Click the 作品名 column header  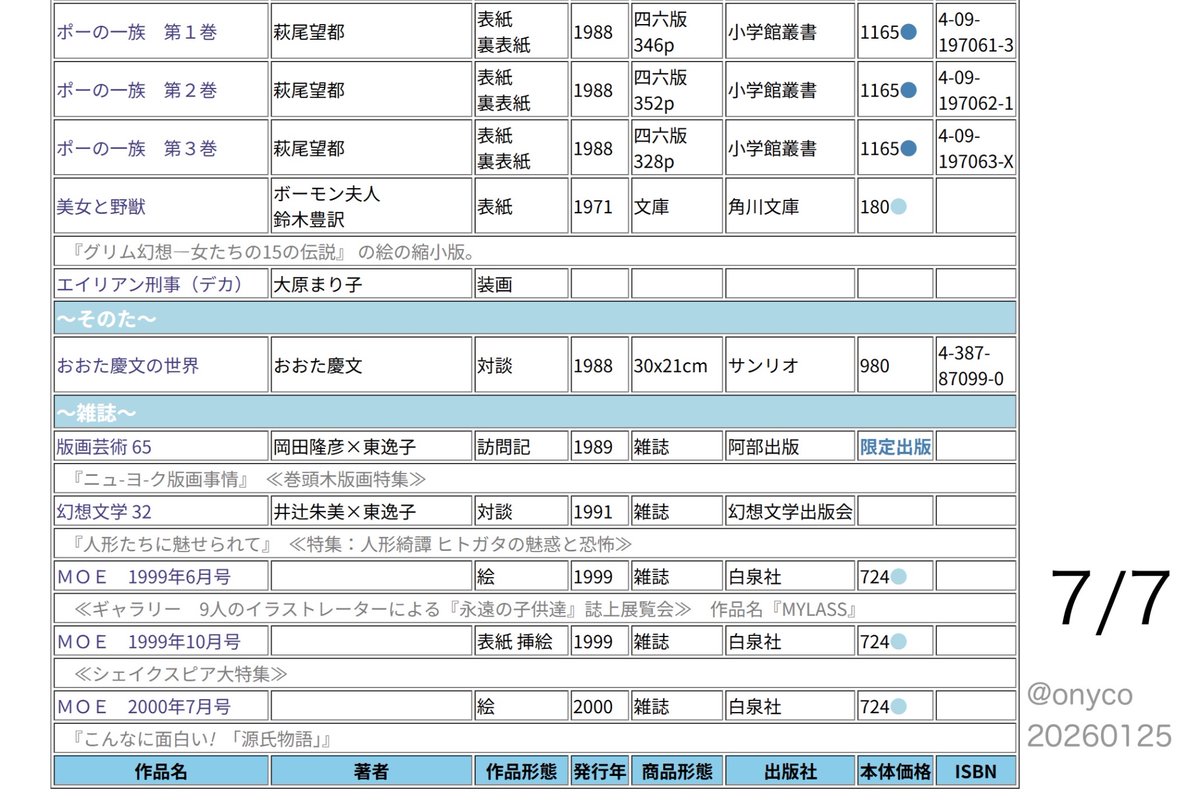tap(160, 771)
